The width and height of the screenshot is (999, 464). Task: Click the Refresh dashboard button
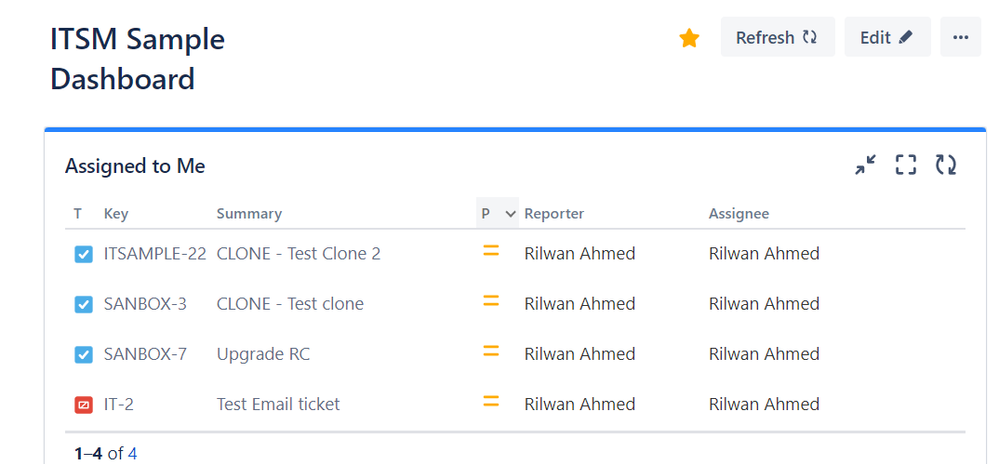[777, 37]
